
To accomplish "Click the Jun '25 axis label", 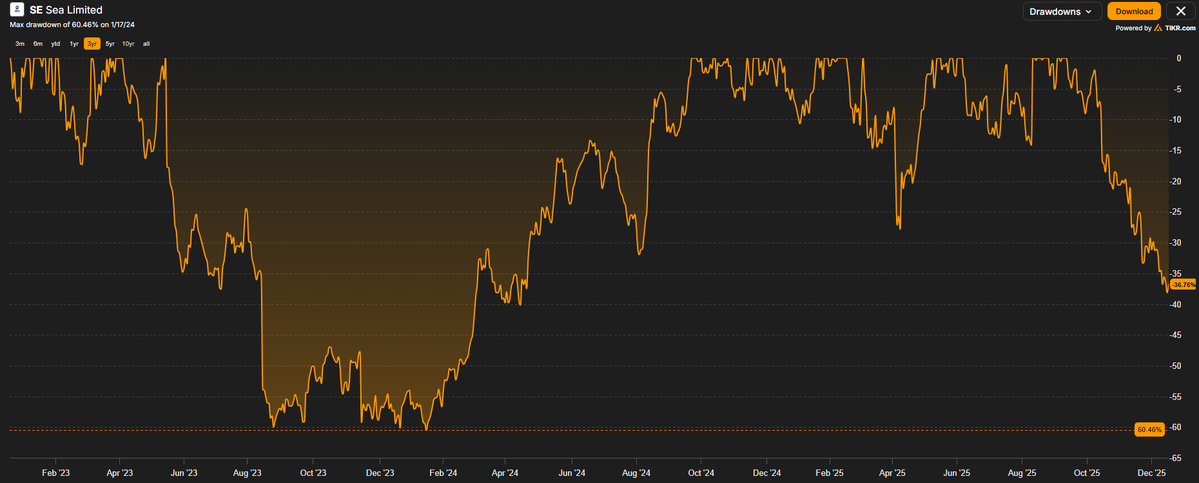I will (958, 475).
